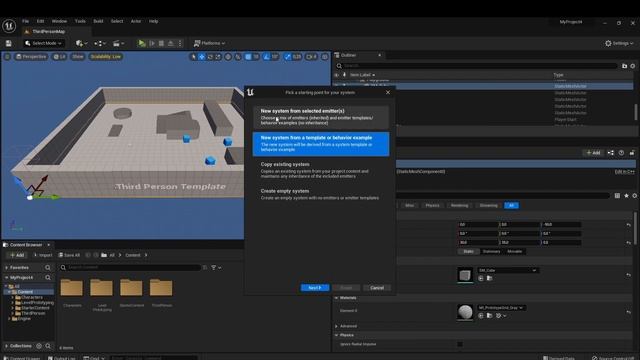Click the save level disk icon

[8, 43]
